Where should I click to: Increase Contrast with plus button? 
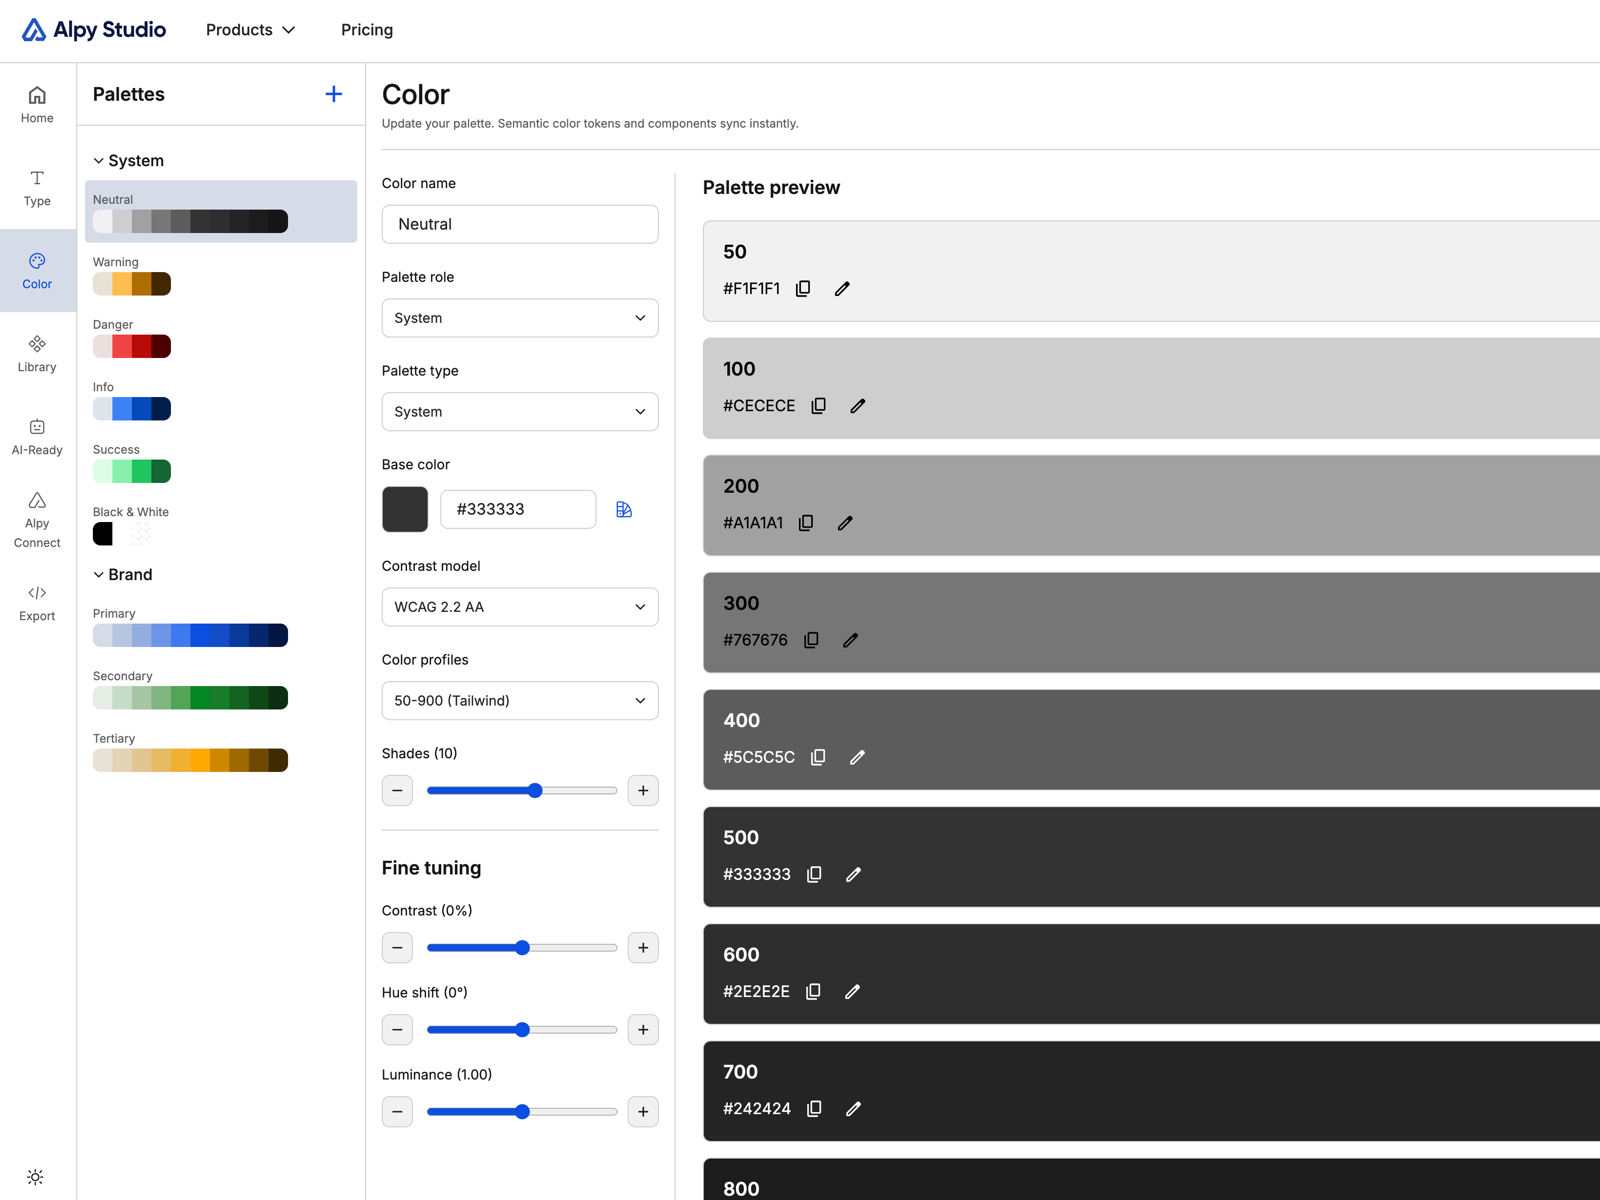[643, 947]
